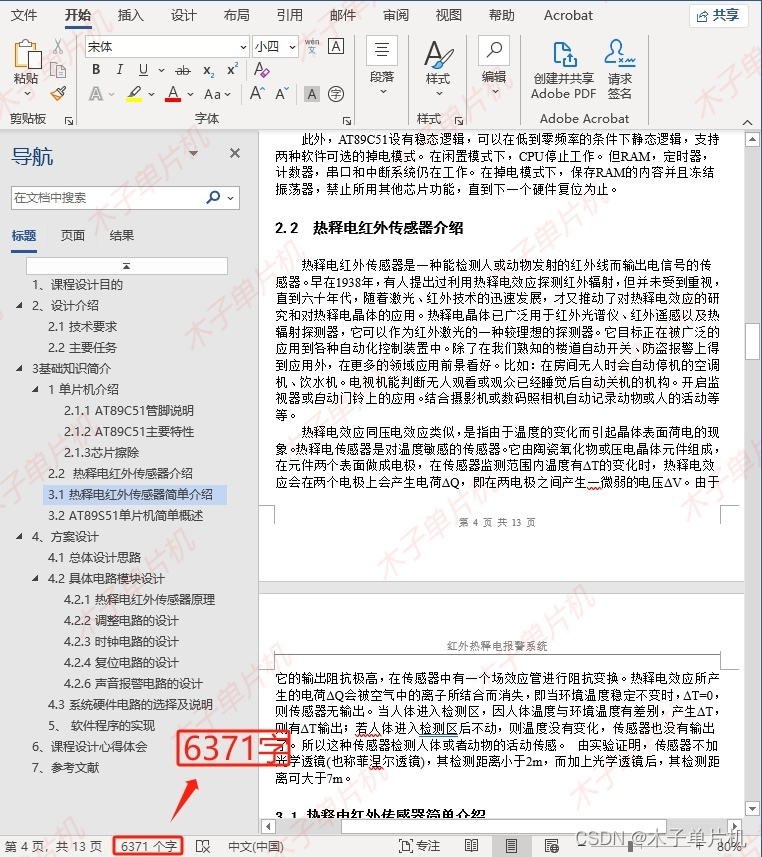This screenshot has width=762, height=857.
Task: Click the search document input field
Action: 108,197
